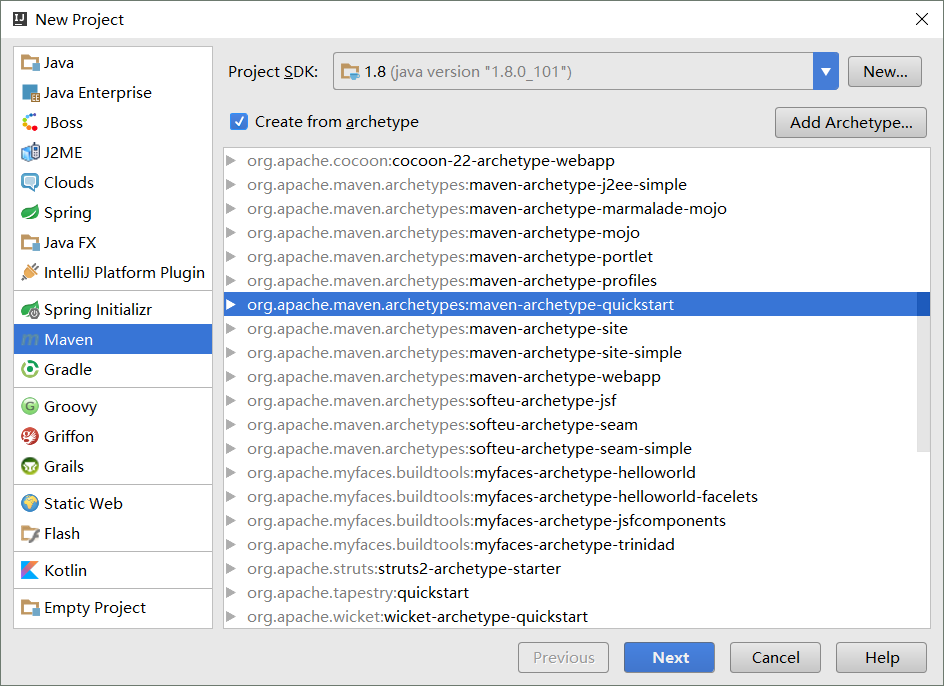Click the Cancel button
The image size is (944, 686).
775,657
